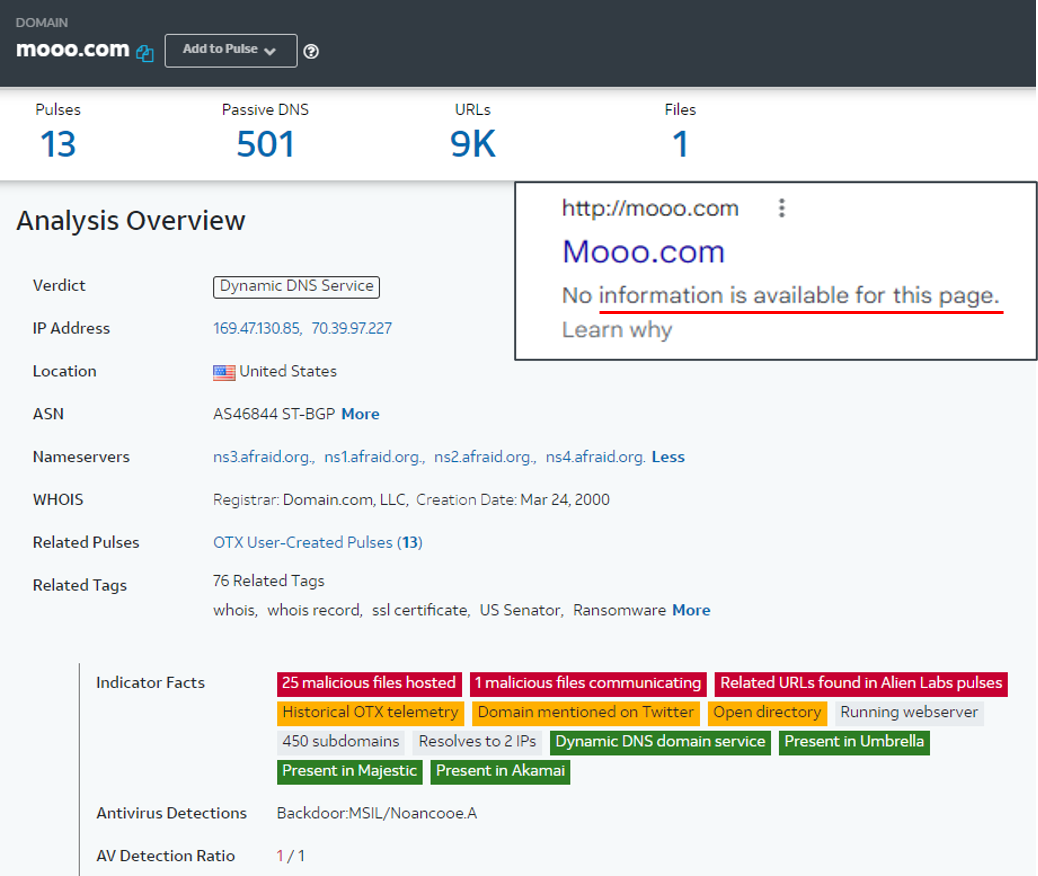Screen dimensions: 1038x876
Task: Click IP address 169.47.130.85
Action: [257, 328]
